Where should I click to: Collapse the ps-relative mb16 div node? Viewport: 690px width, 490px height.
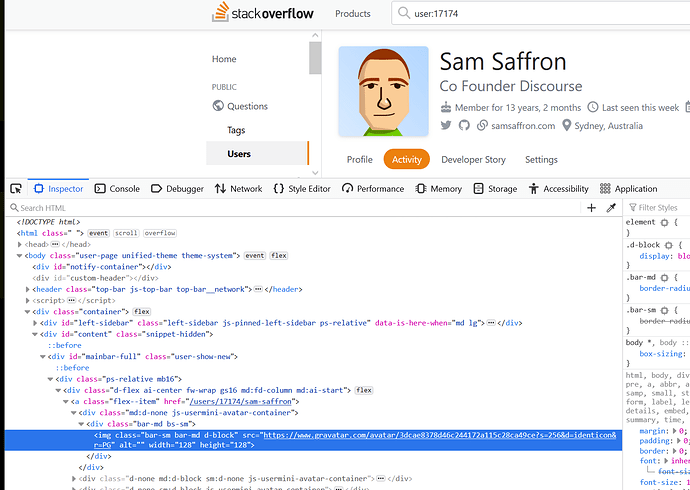click(x=51, y=379)
